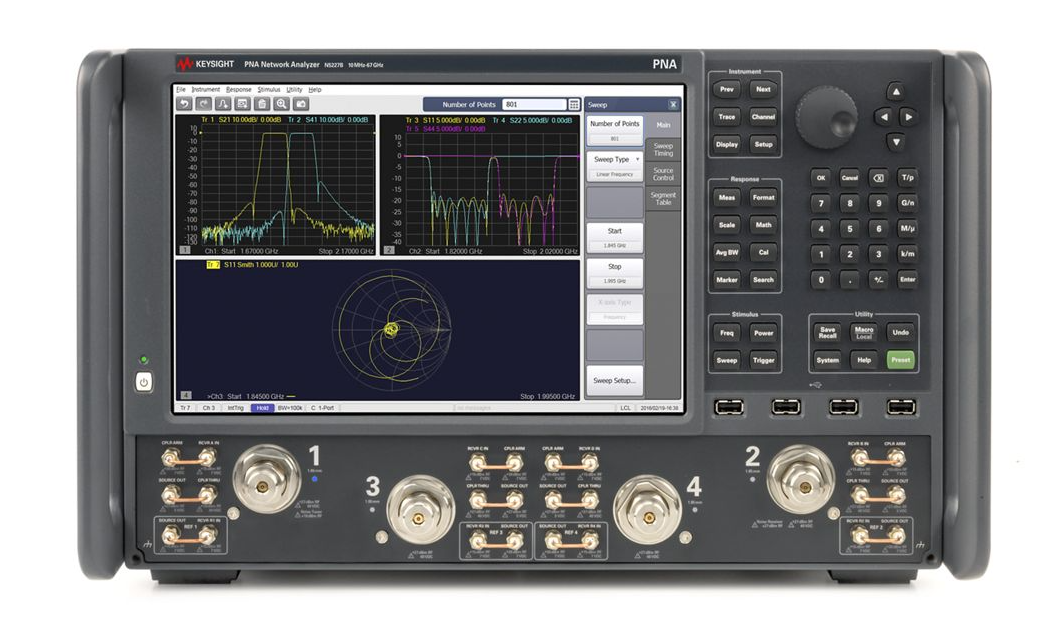Viewport: 1042px width, 636px height.
Task: Toggle the blue Hold status indicator
Action: coord(262,408)
